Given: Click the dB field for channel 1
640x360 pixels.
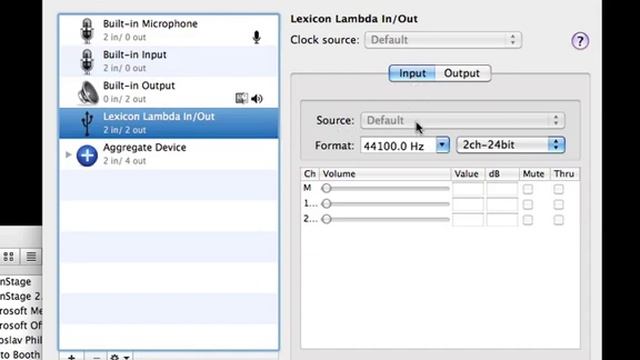Looking at the screenshot, I should click(502, 204).
